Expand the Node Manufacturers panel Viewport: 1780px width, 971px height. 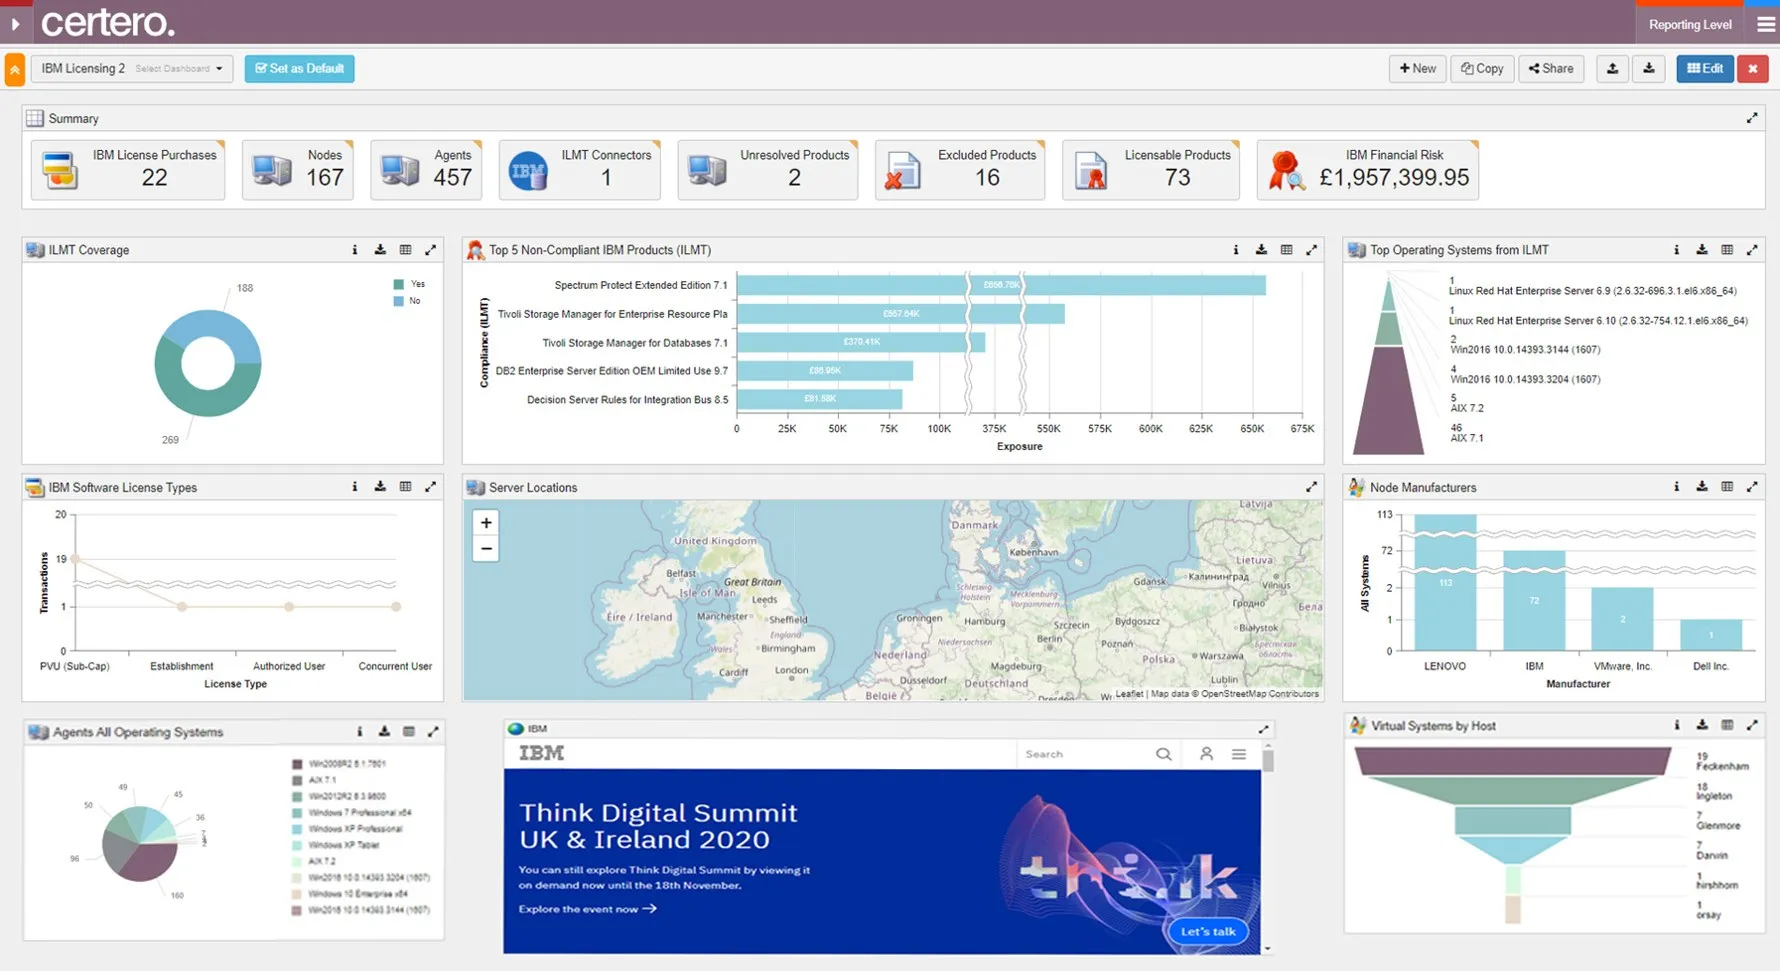click(1752, 487)
